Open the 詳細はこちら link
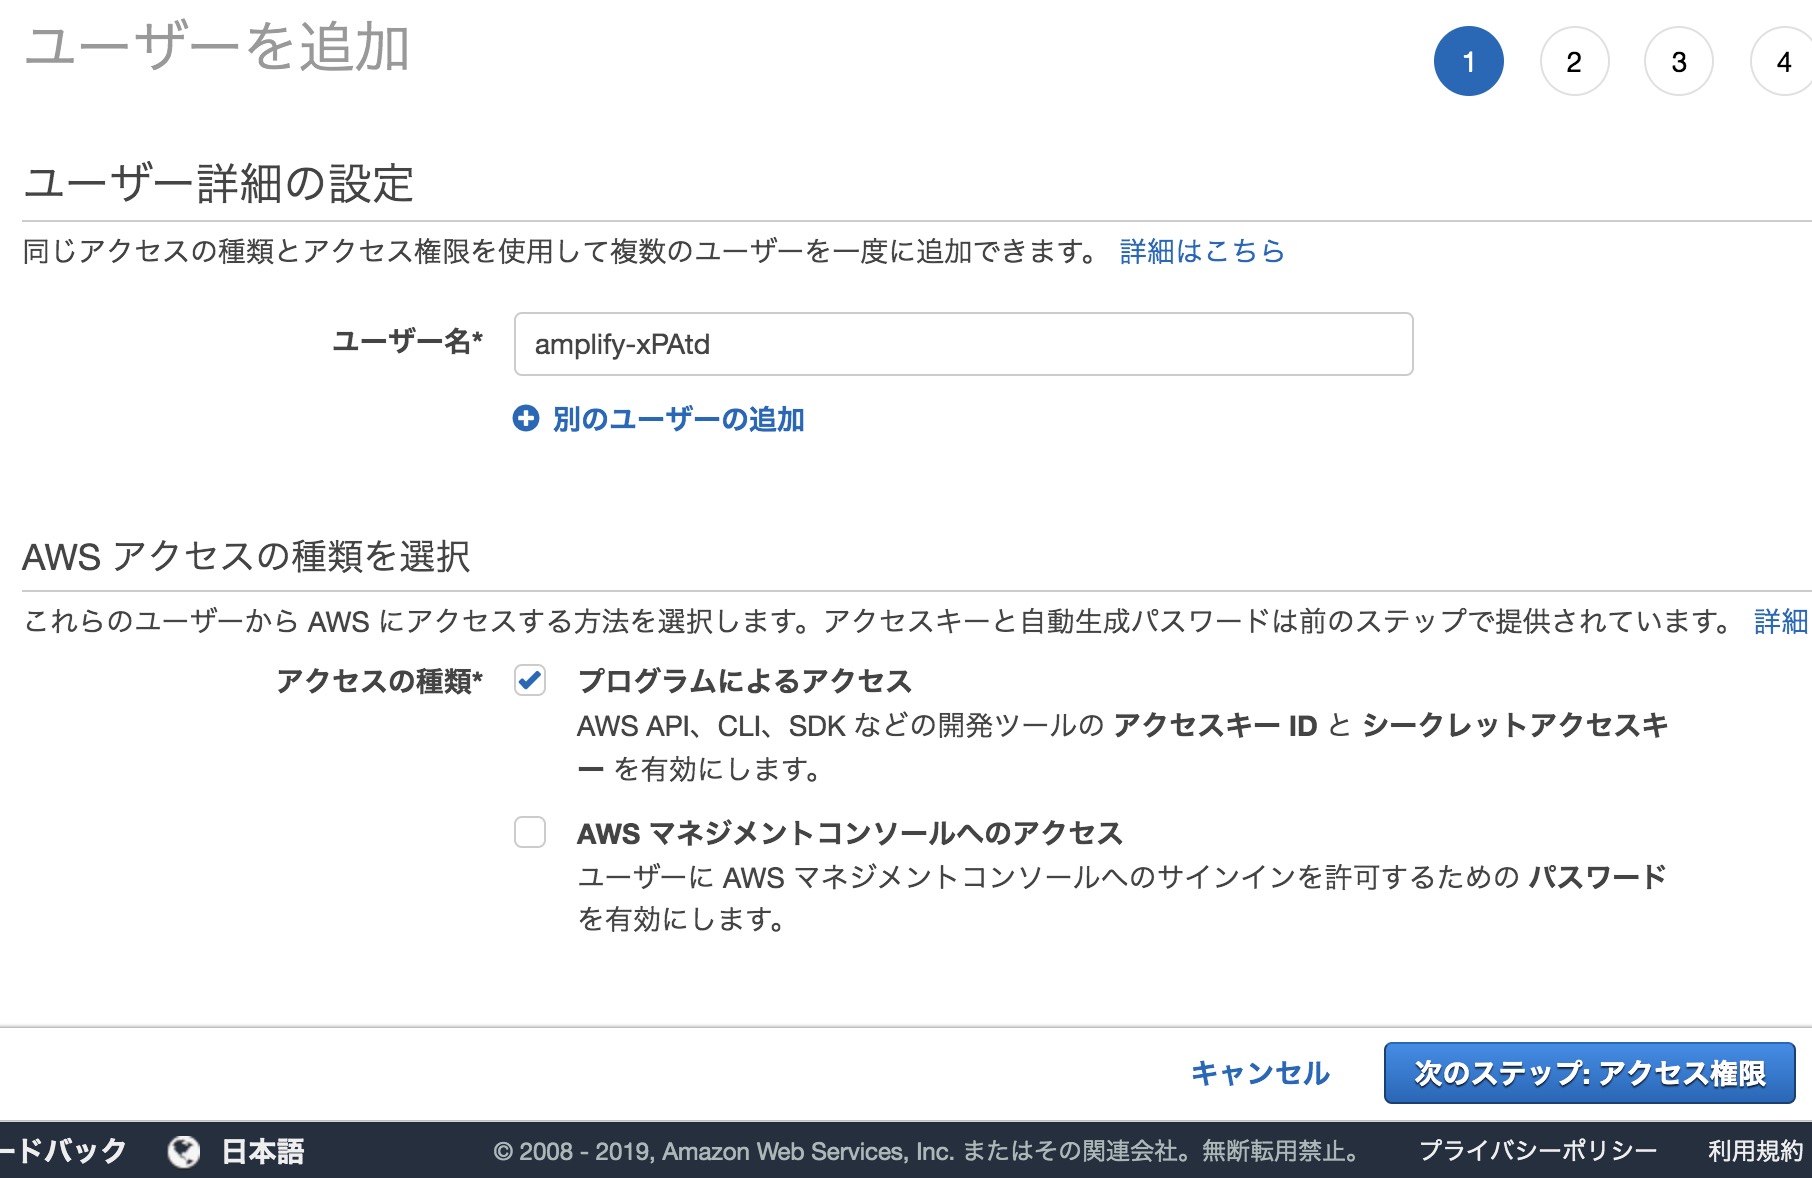 (x=1202, y=251)
